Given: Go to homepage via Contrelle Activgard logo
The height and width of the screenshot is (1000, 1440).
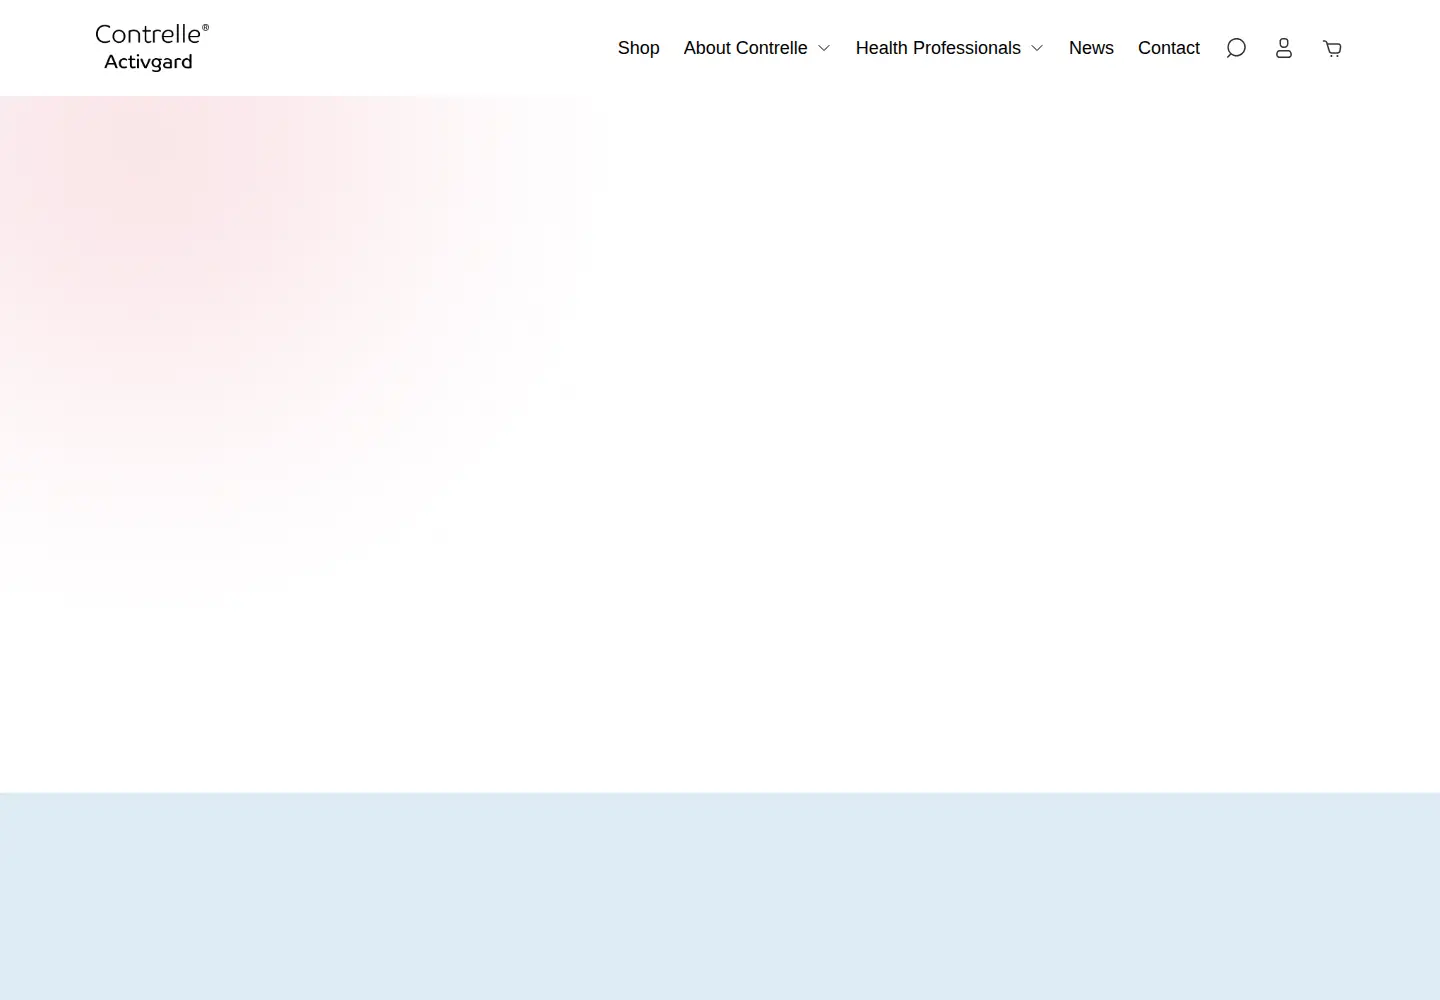Looking at the screenshot, I should coord(152,48).
